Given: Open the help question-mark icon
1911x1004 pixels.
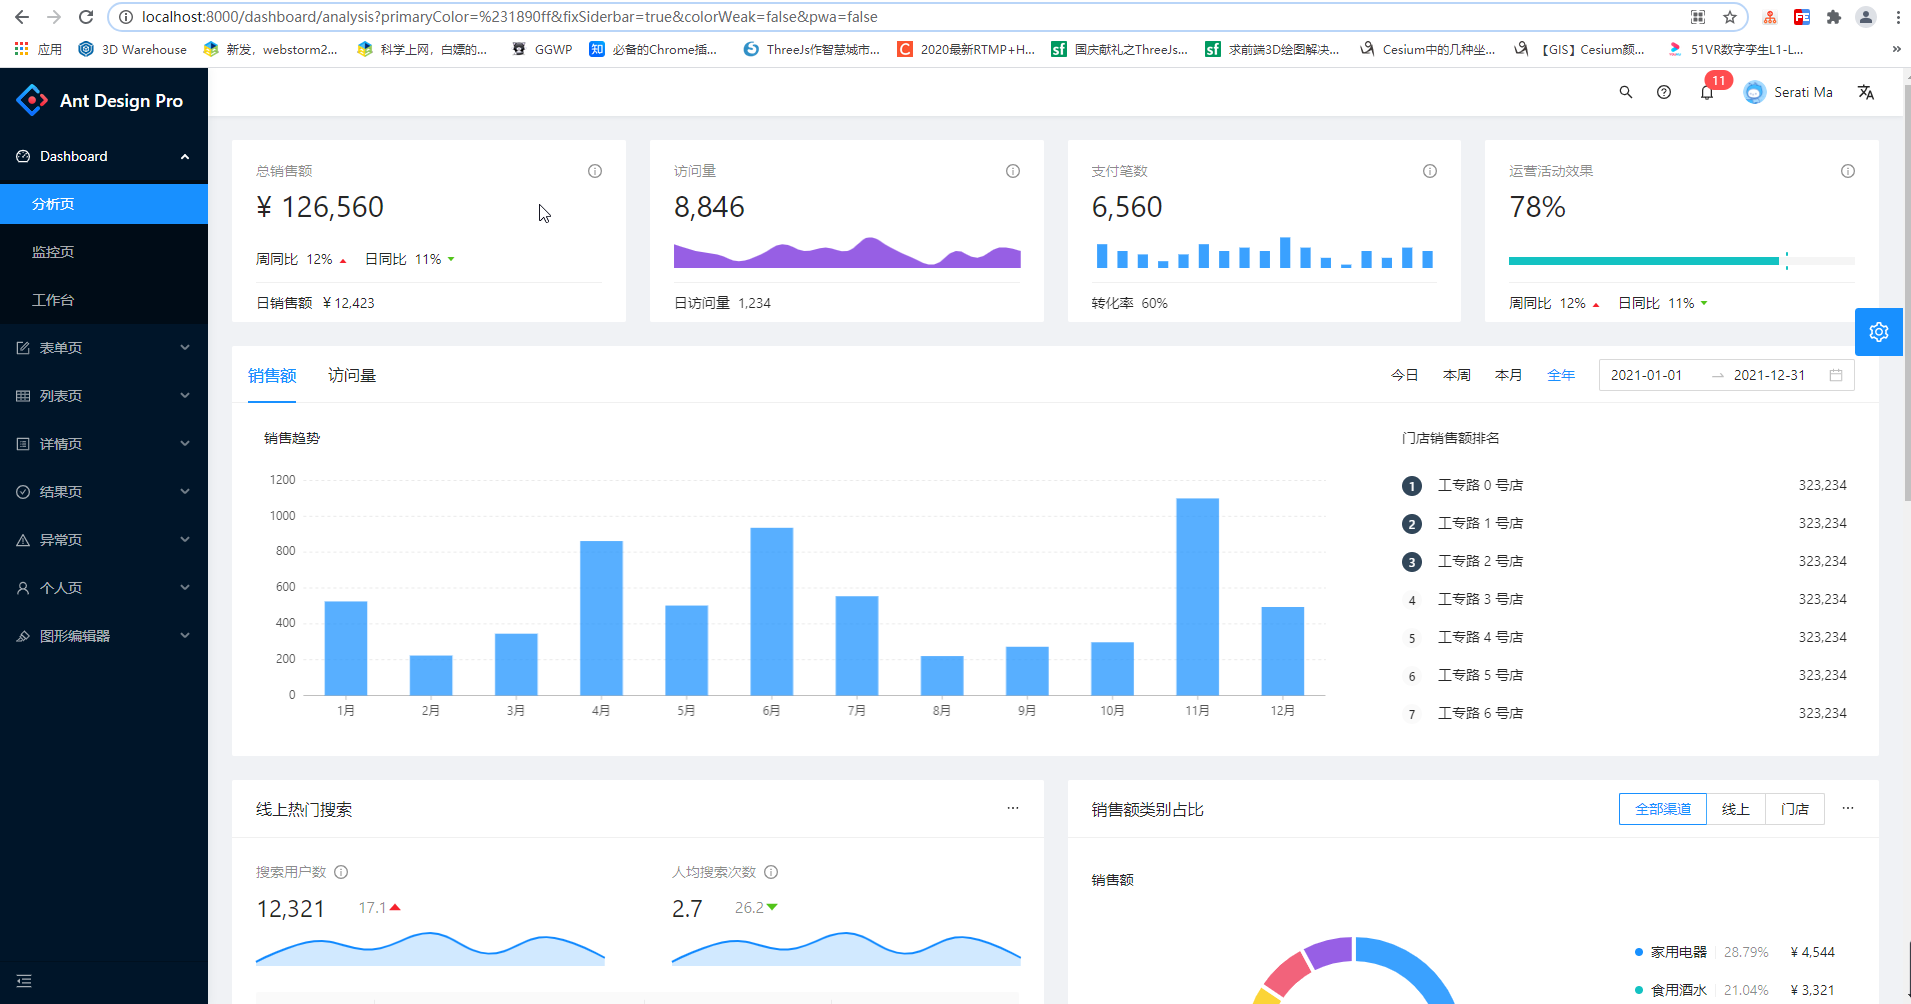Looking at the screenshot, I should point(1664,92).
